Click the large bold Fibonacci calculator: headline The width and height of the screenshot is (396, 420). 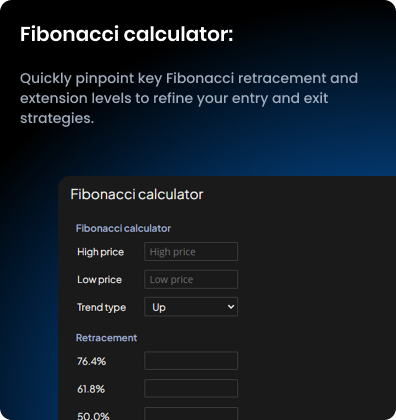(x=127, y=34)
